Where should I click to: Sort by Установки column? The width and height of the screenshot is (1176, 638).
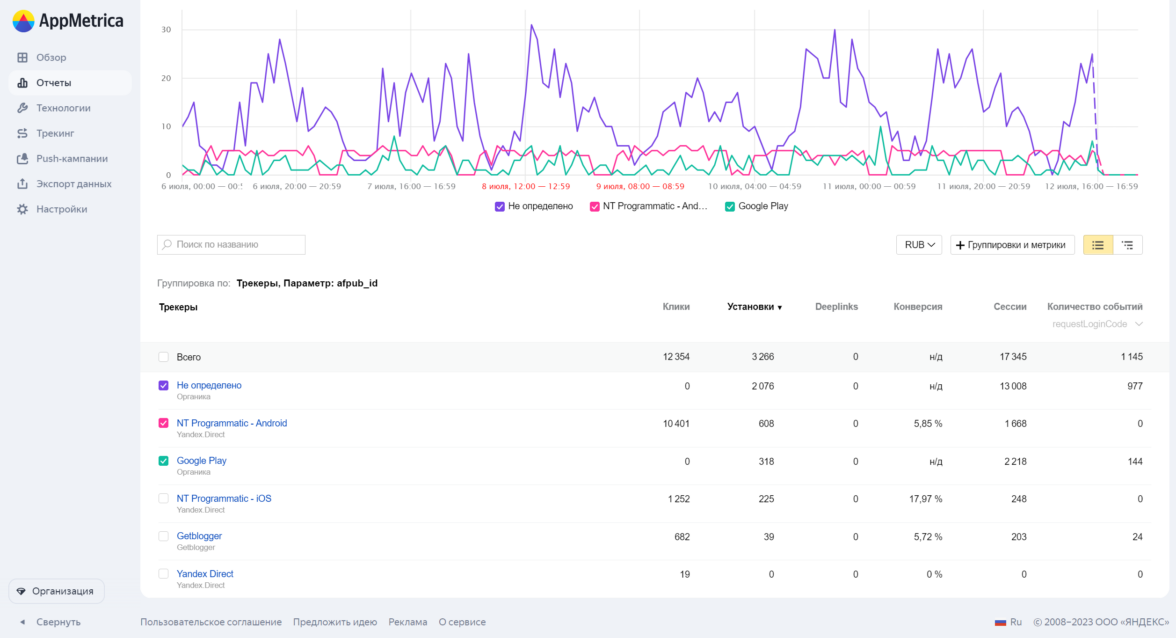point(754,307)
